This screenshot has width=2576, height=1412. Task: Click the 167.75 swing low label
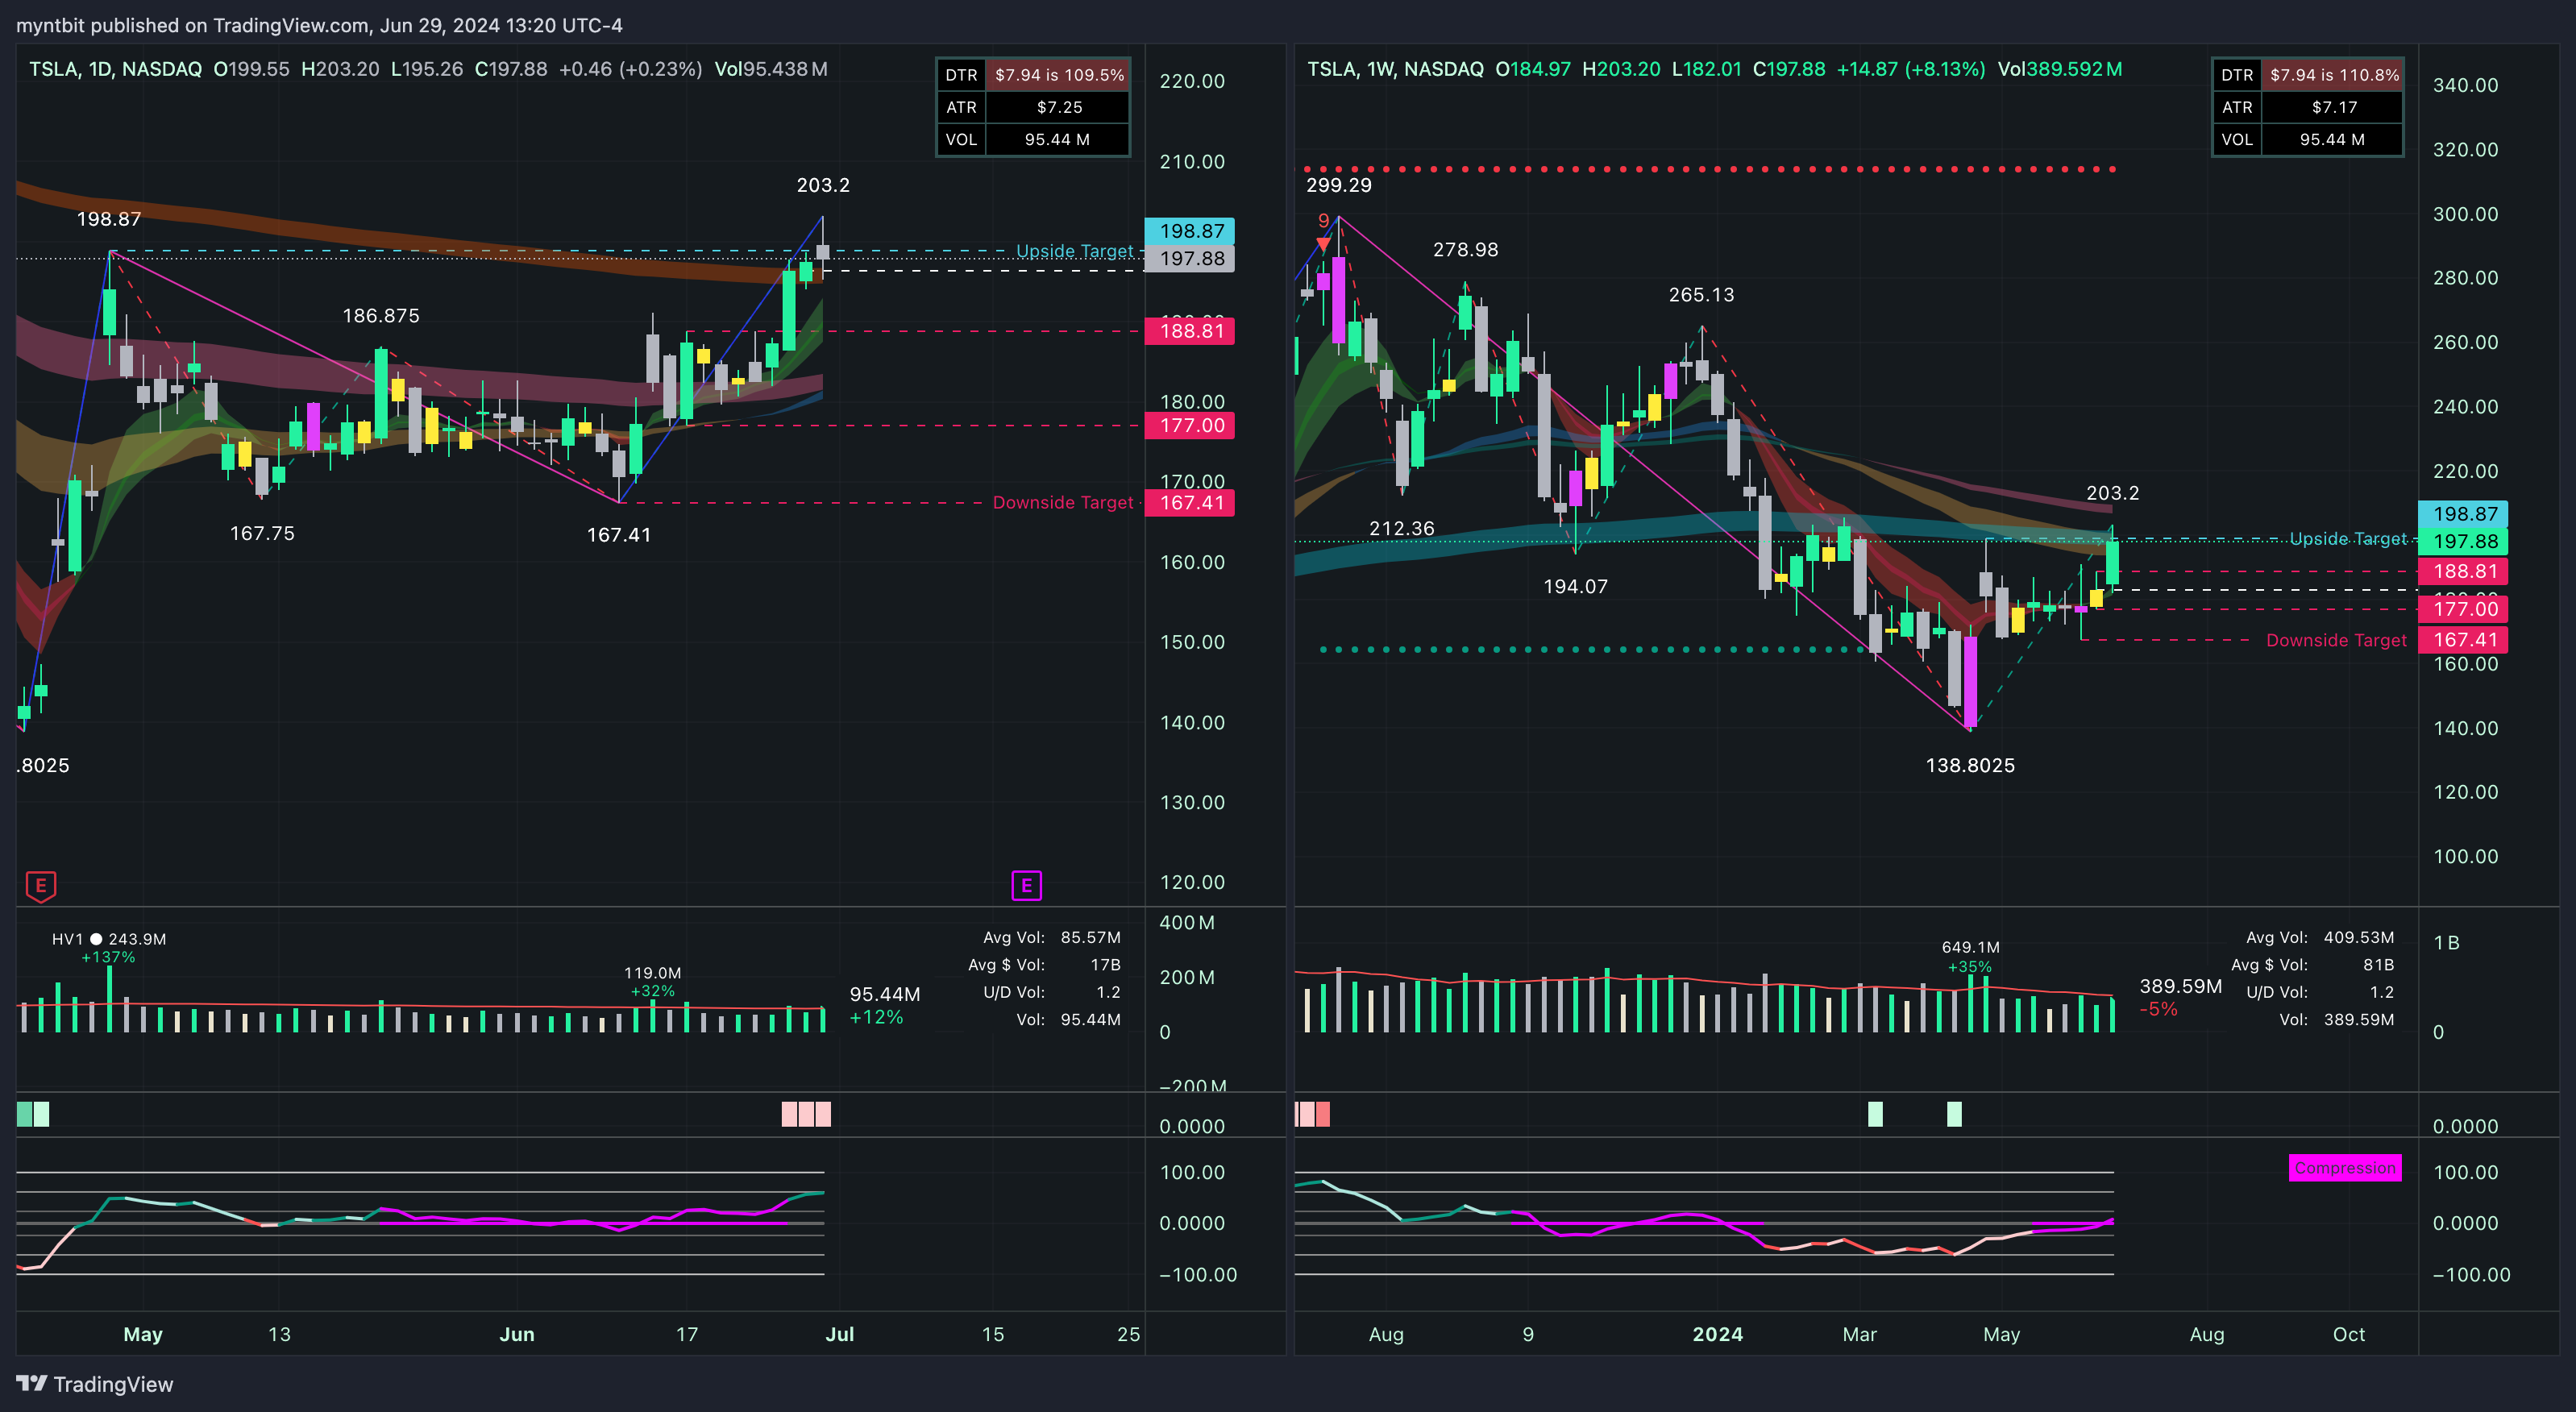262,534
